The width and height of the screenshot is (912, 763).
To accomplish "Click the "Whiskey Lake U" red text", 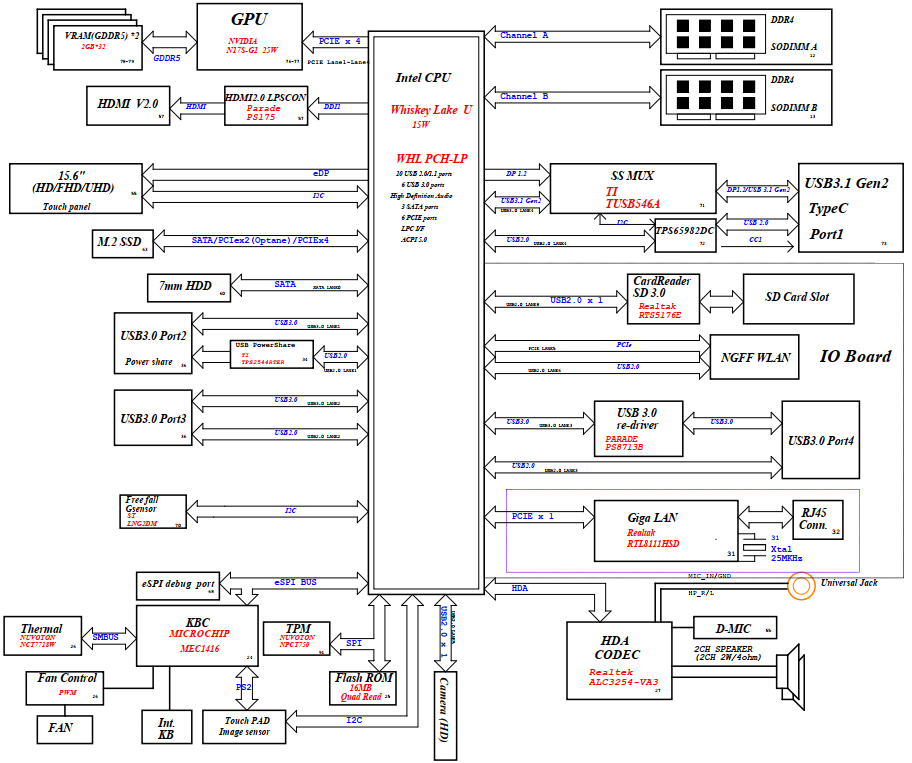I will click(x=431, y=110).
